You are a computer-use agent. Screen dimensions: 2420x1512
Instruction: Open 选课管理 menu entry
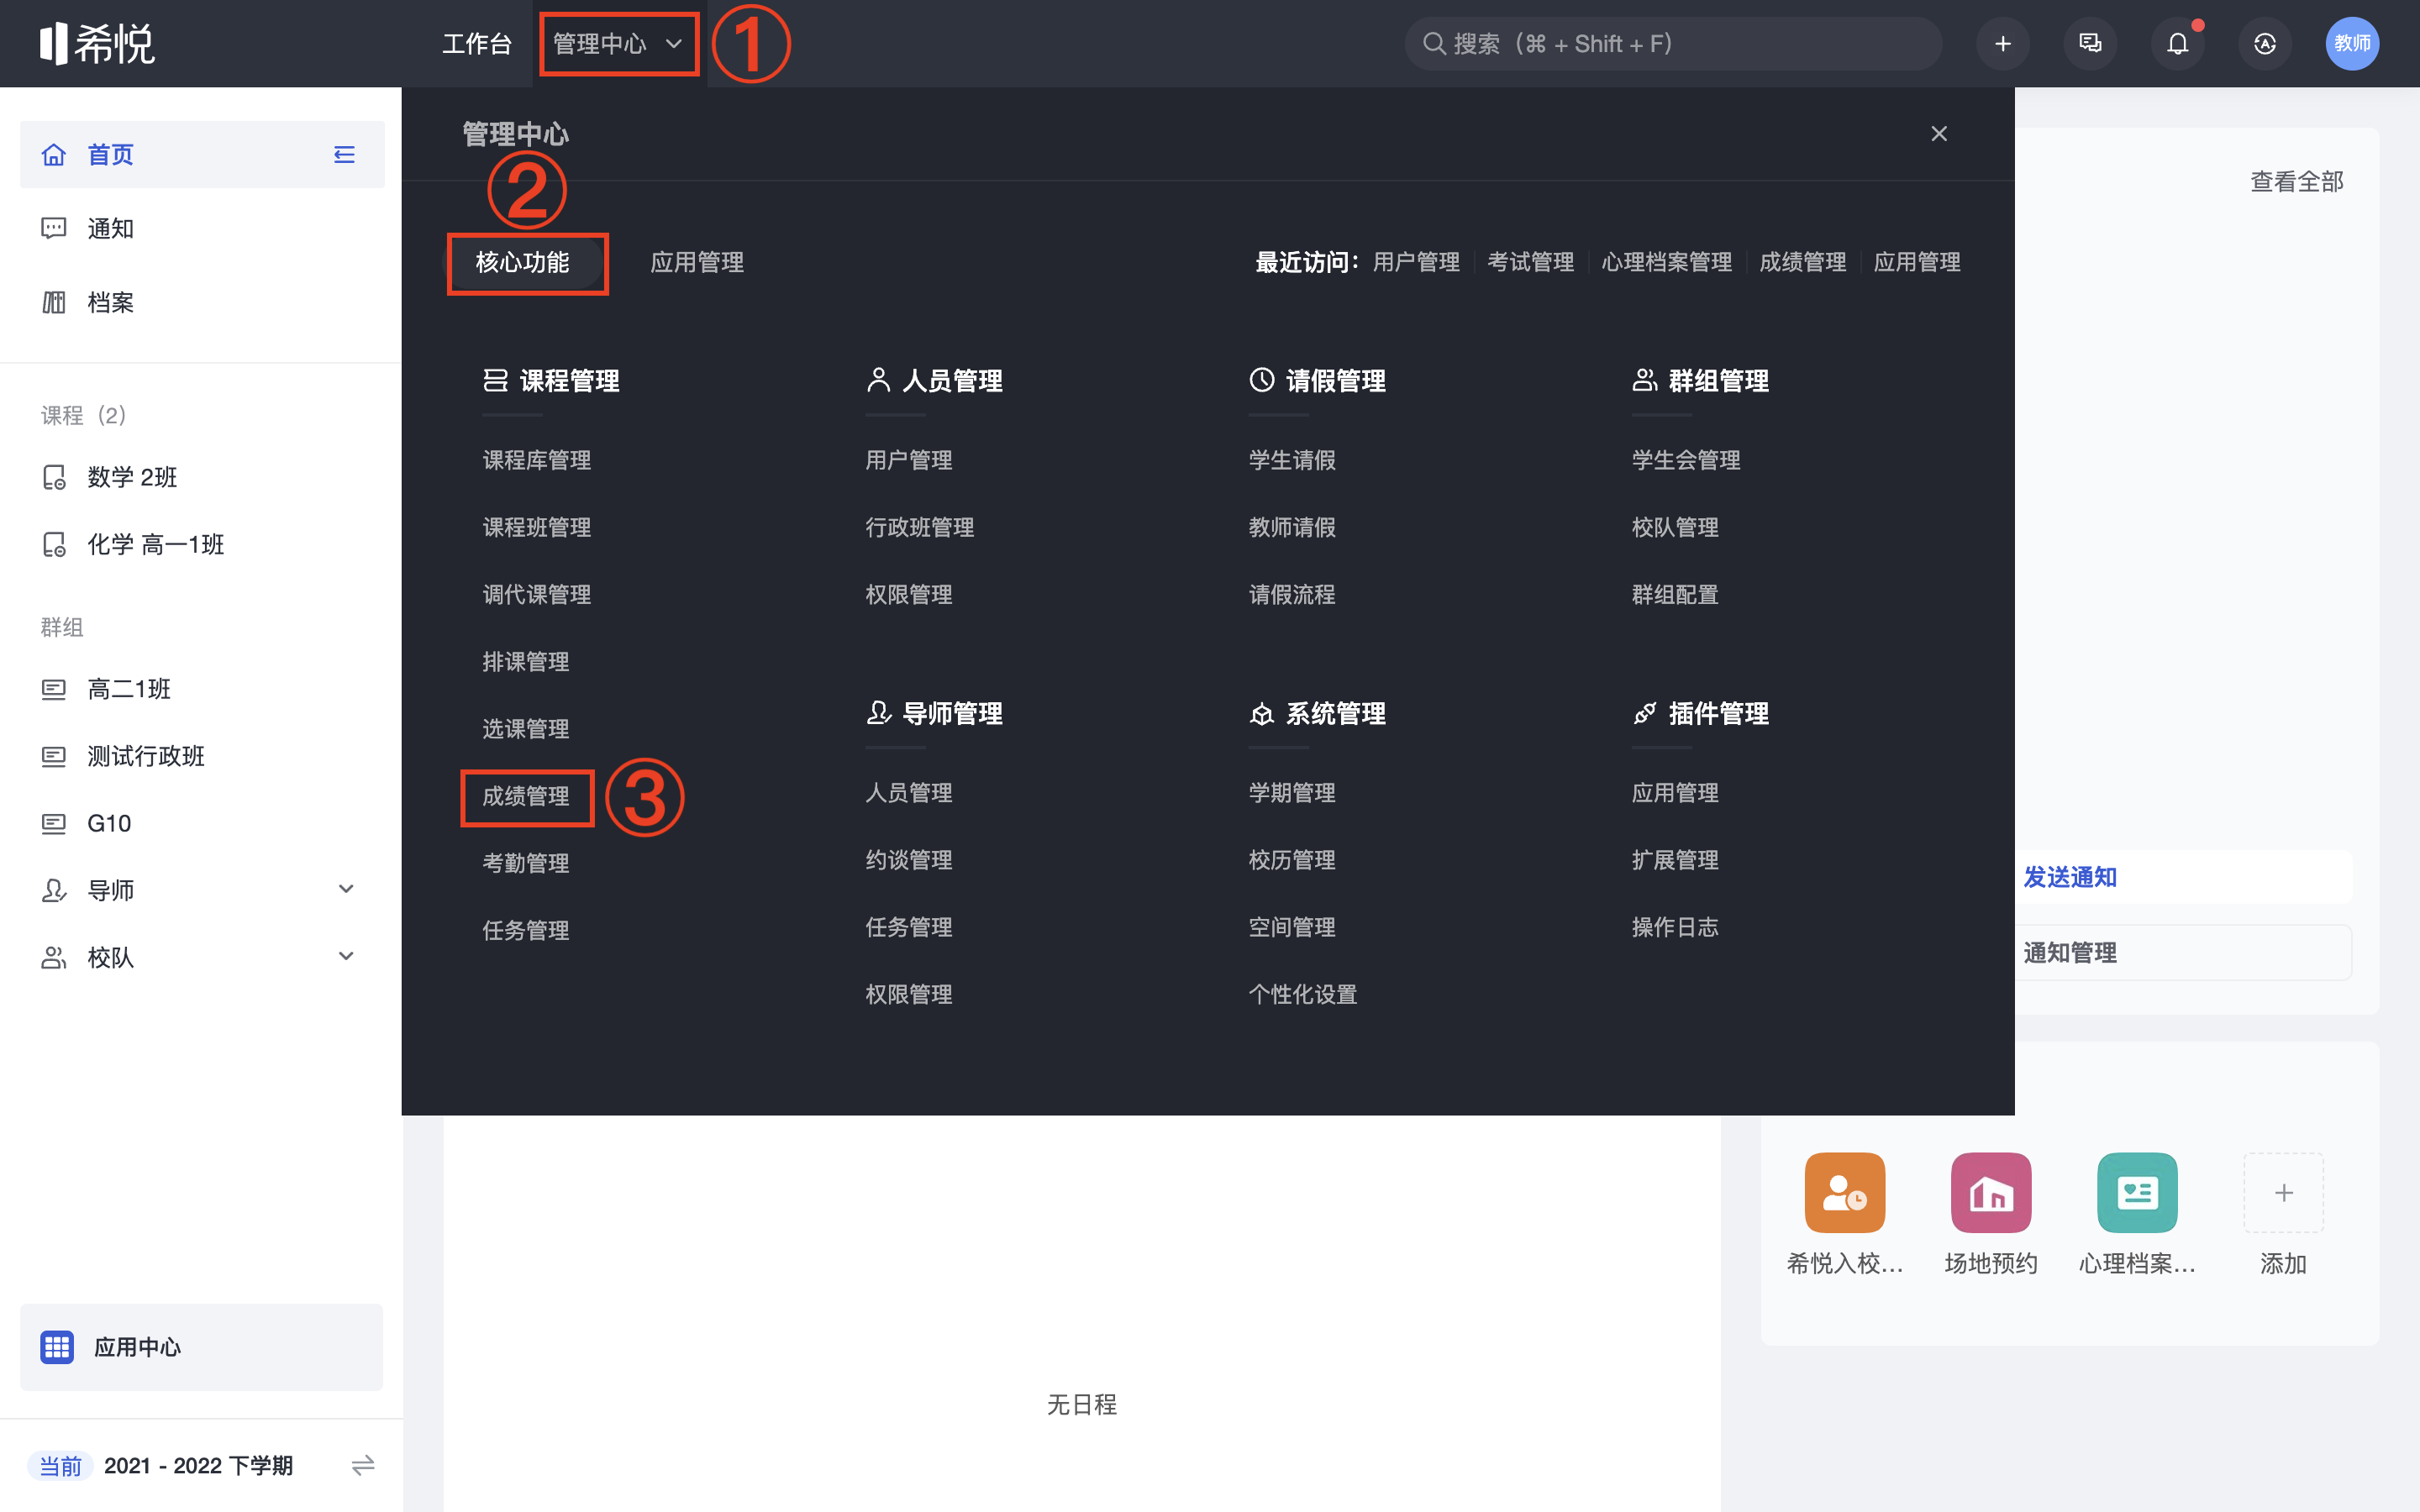point(526,728)
